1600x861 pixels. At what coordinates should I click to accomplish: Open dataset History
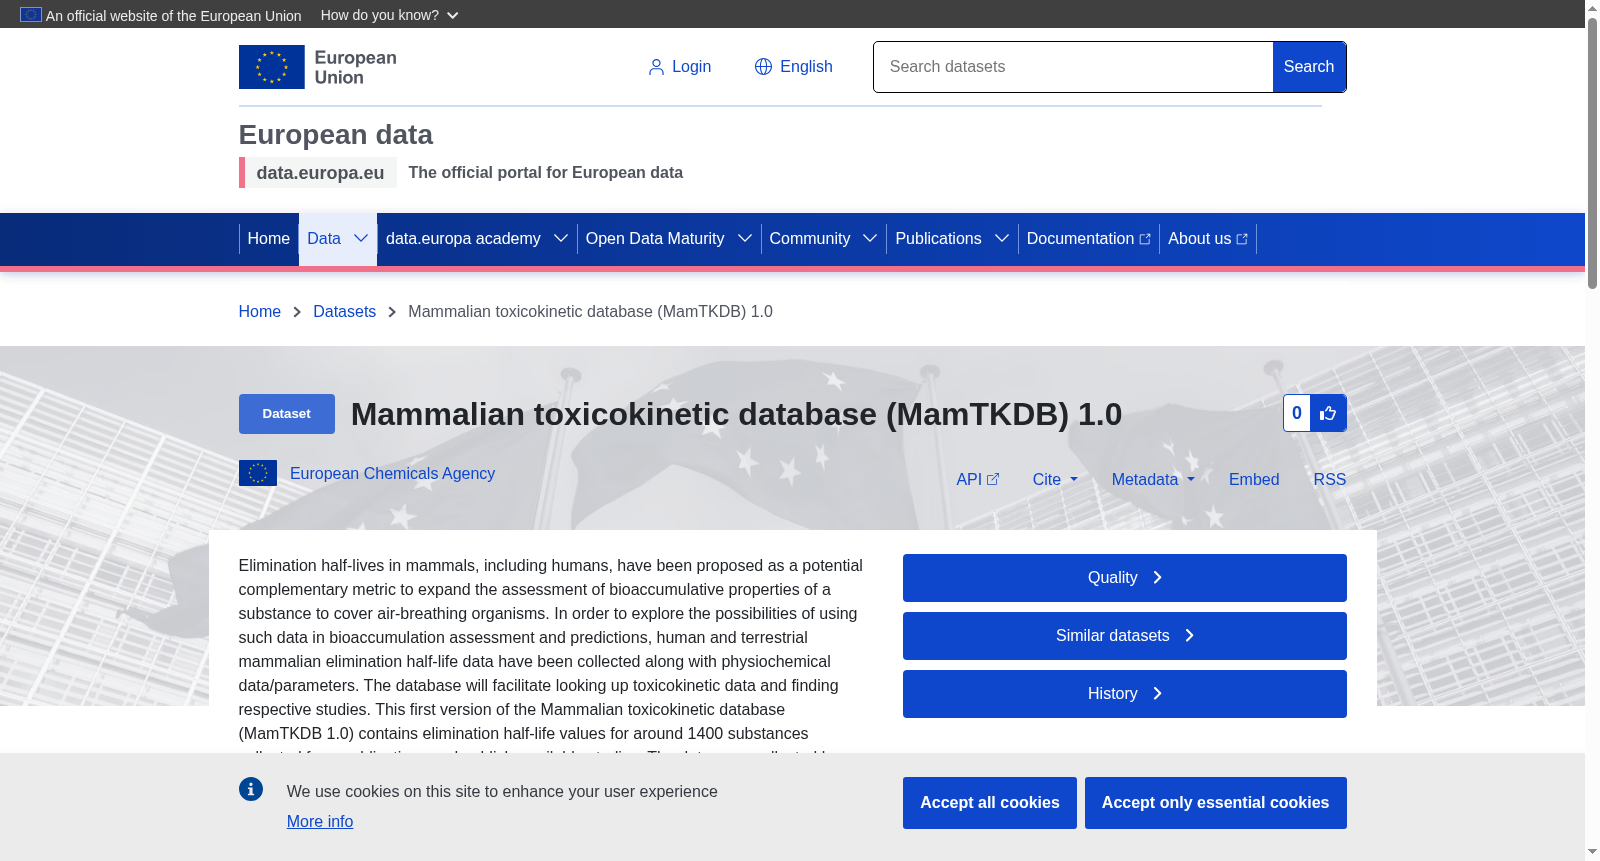(x=1125, y=694)
